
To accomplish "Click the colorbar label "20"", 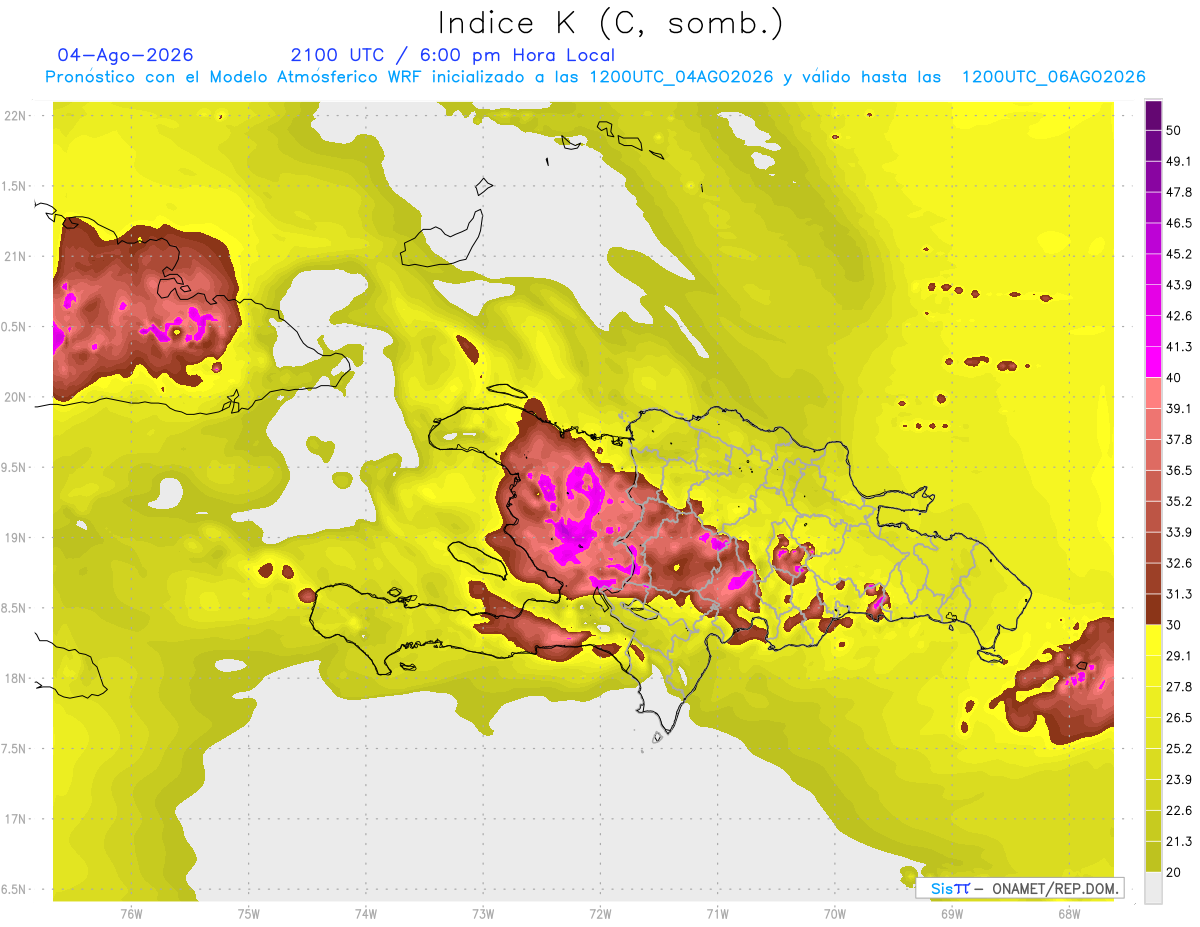I will (x=1174, y=872).
